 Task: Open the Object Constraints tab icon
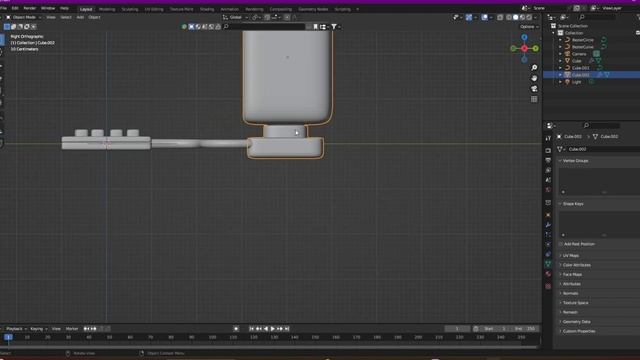548,254
